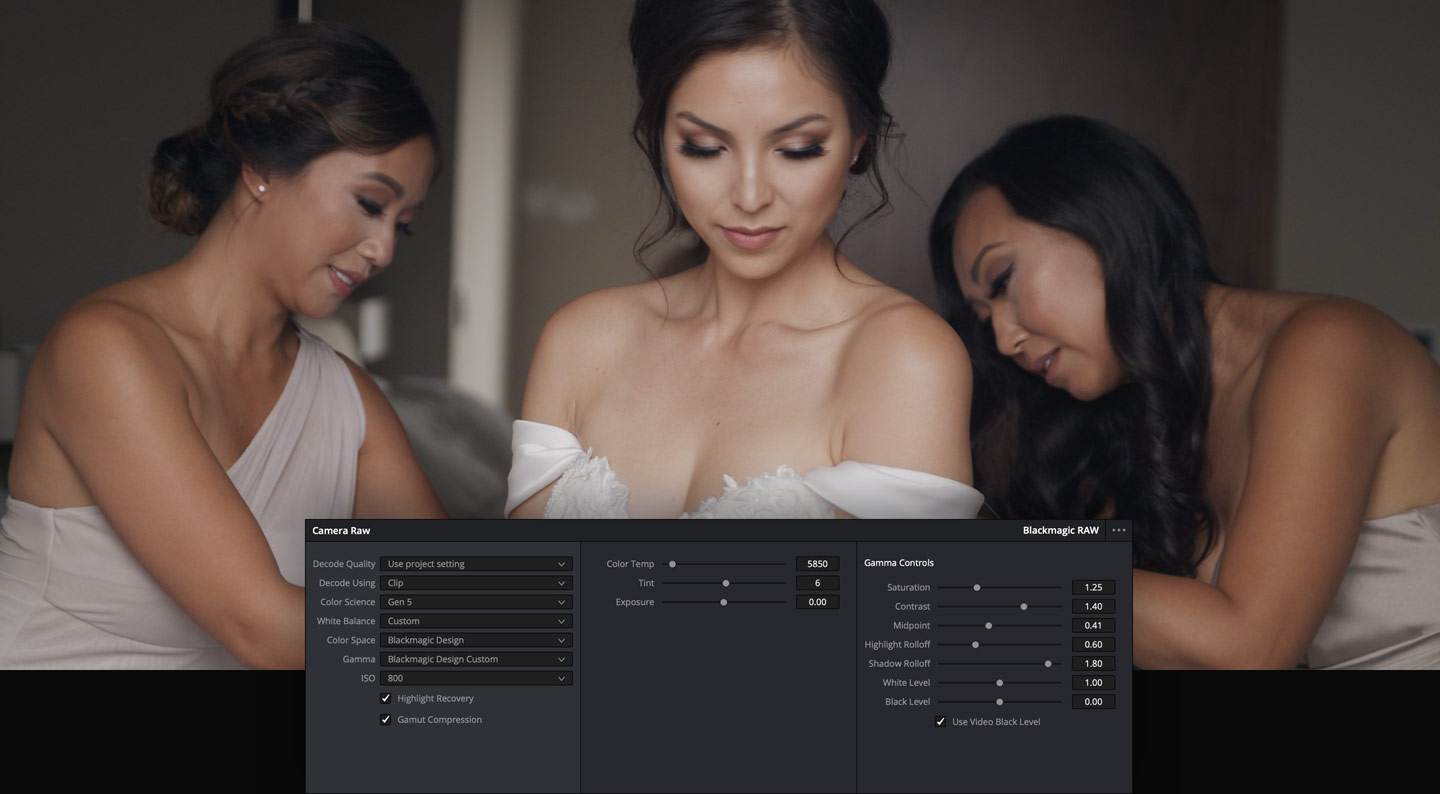Uncheck Use Video Black Level

coord(939,721)
